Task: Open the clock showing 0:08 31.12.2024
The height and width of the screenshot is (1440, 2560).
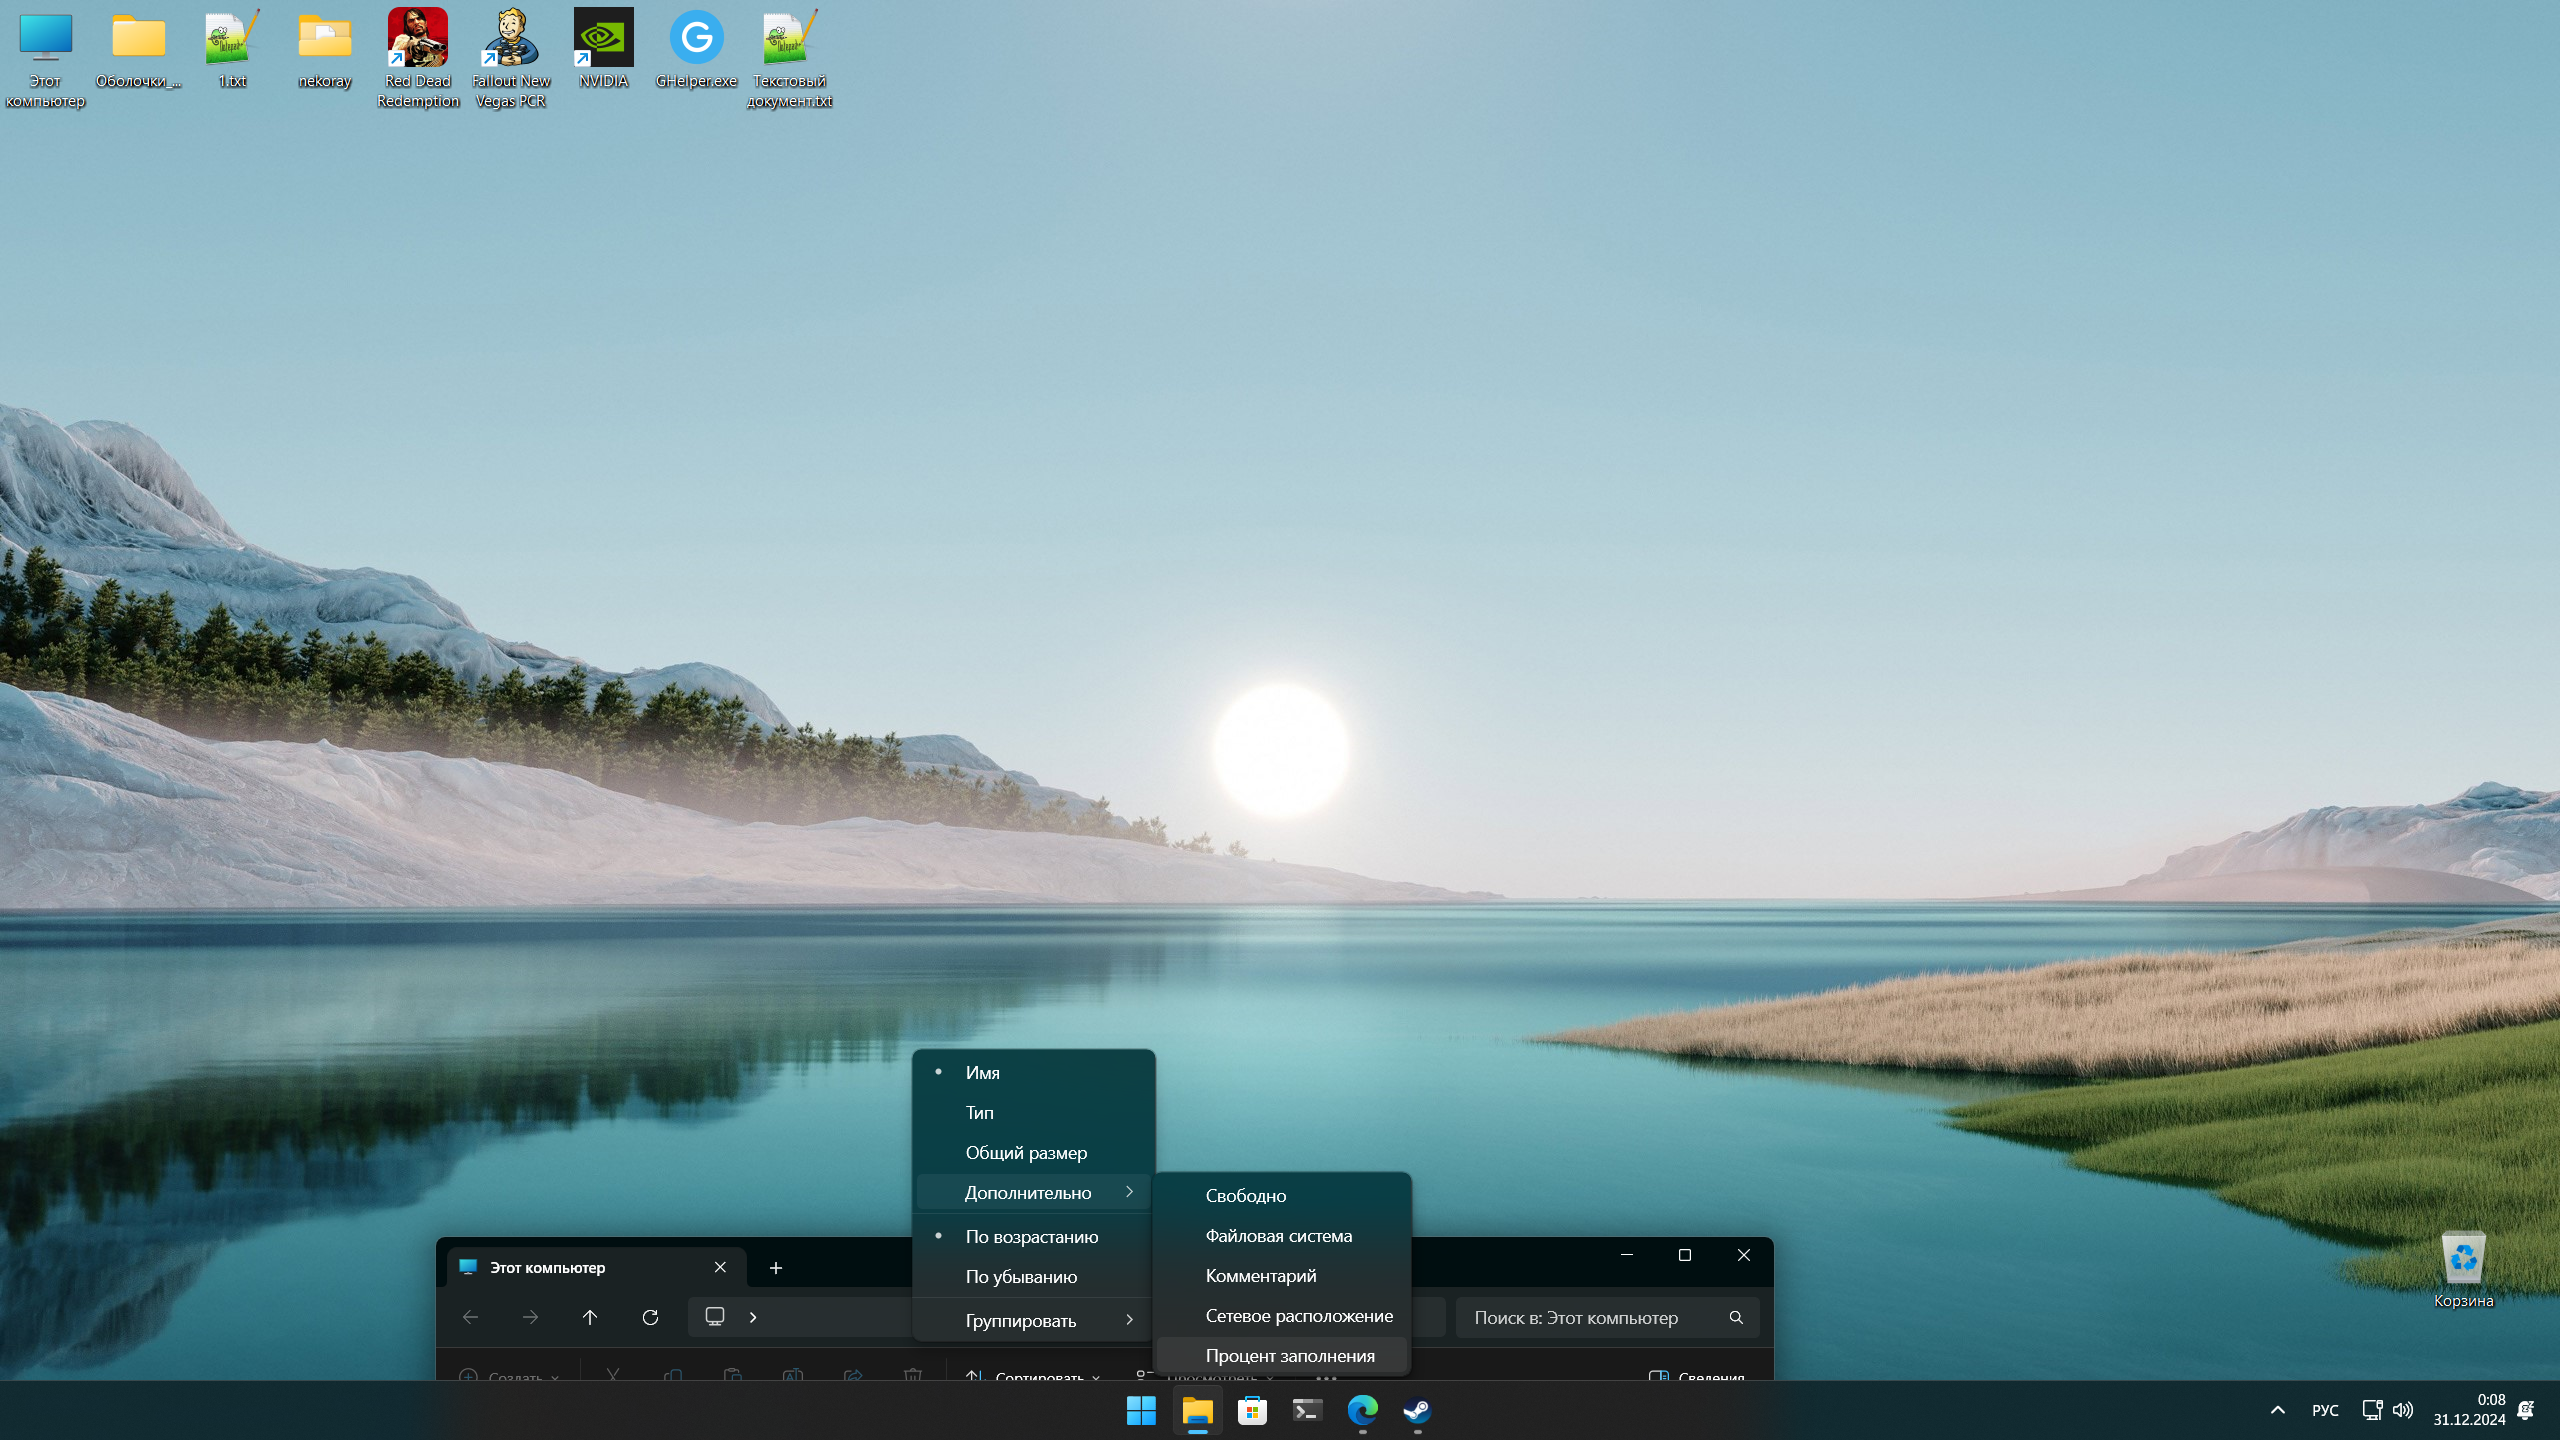Action: click(x=2469, y=1410)
